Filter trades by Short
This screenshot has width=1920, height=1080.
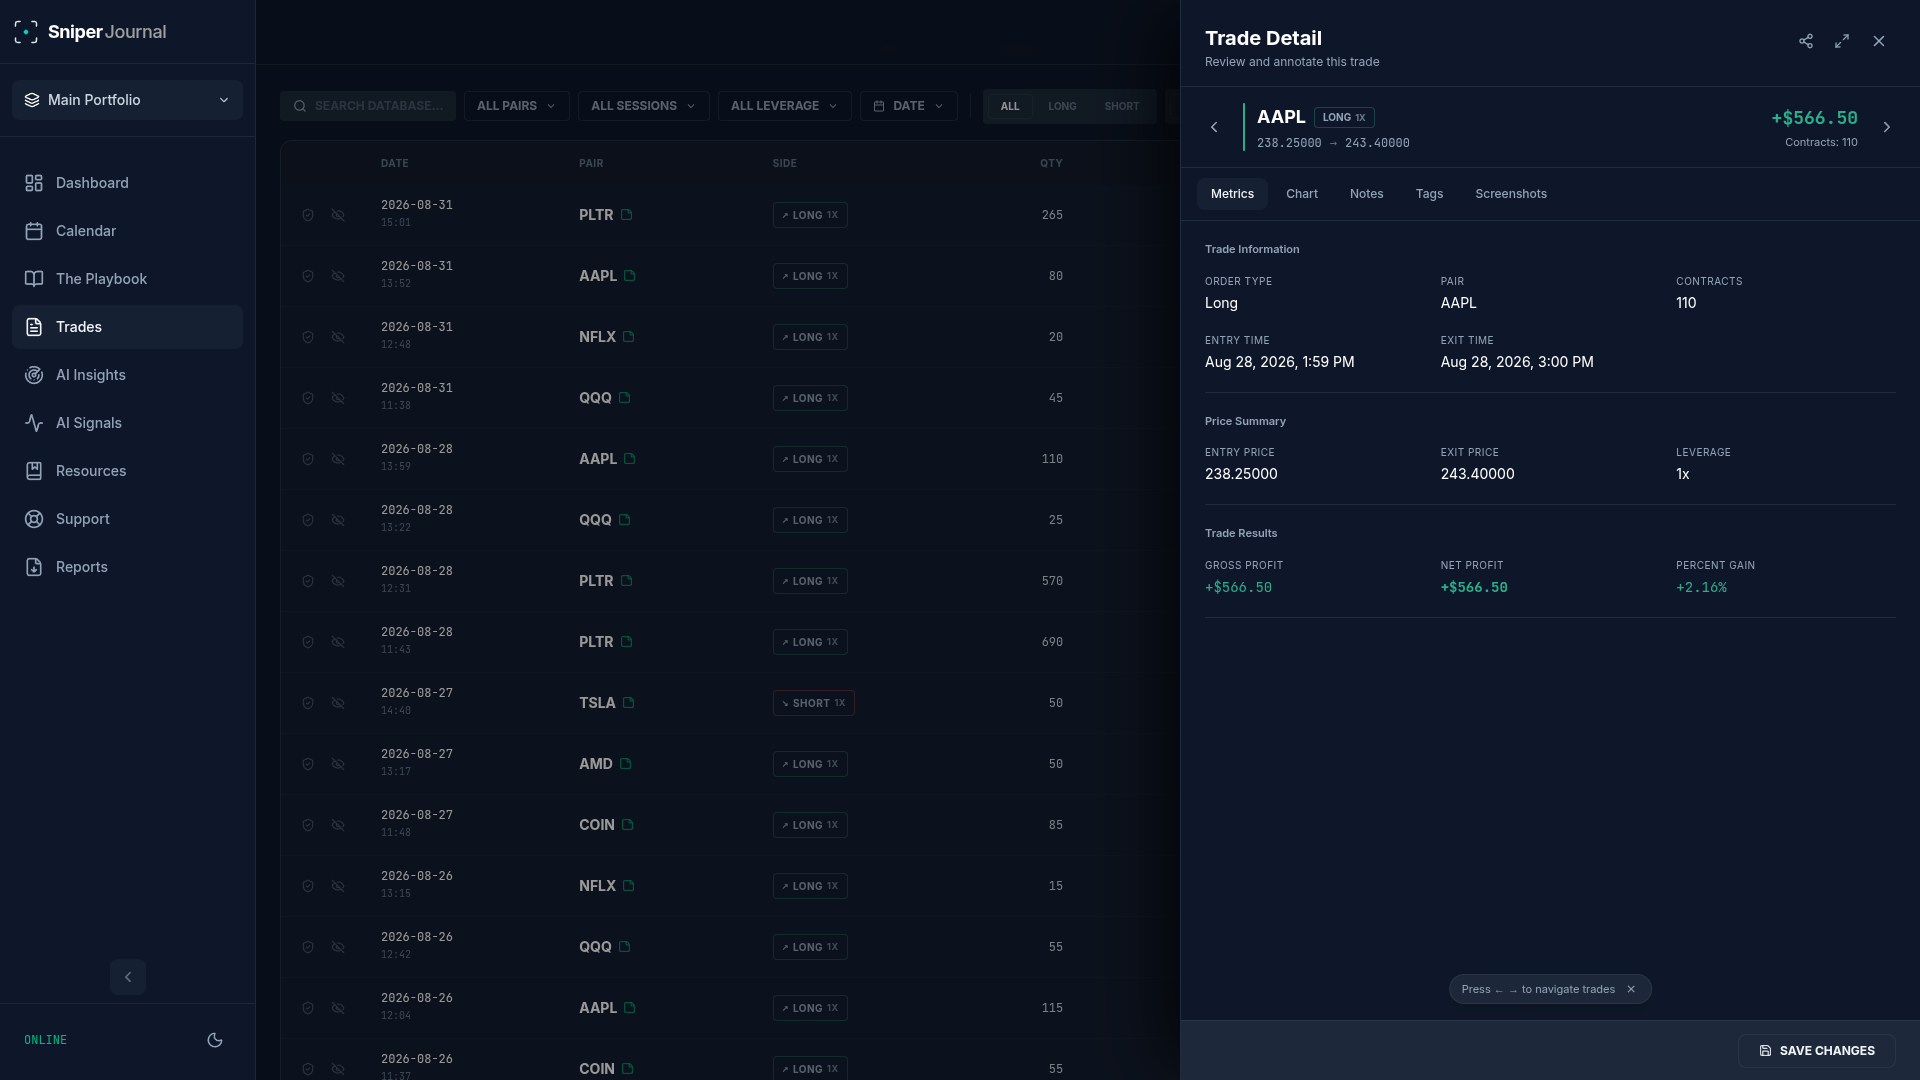coord(1122,106)
